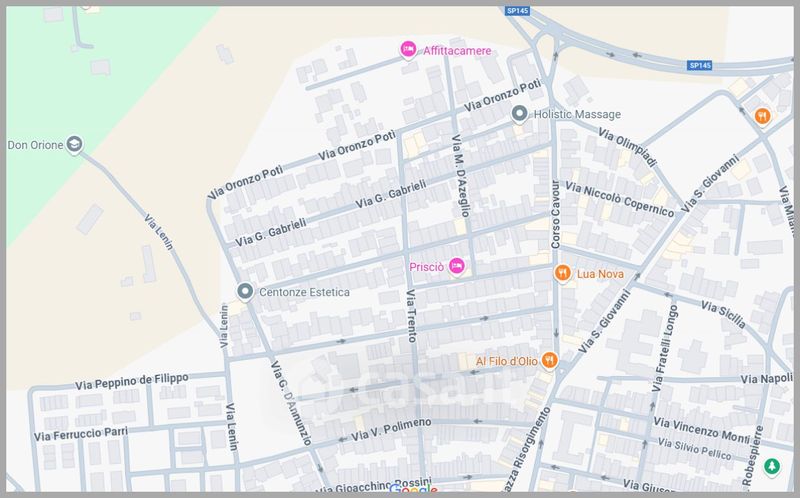800x498 pixels.
Task: Click the pink Affittacamere lodging icon
Action: 408,49
